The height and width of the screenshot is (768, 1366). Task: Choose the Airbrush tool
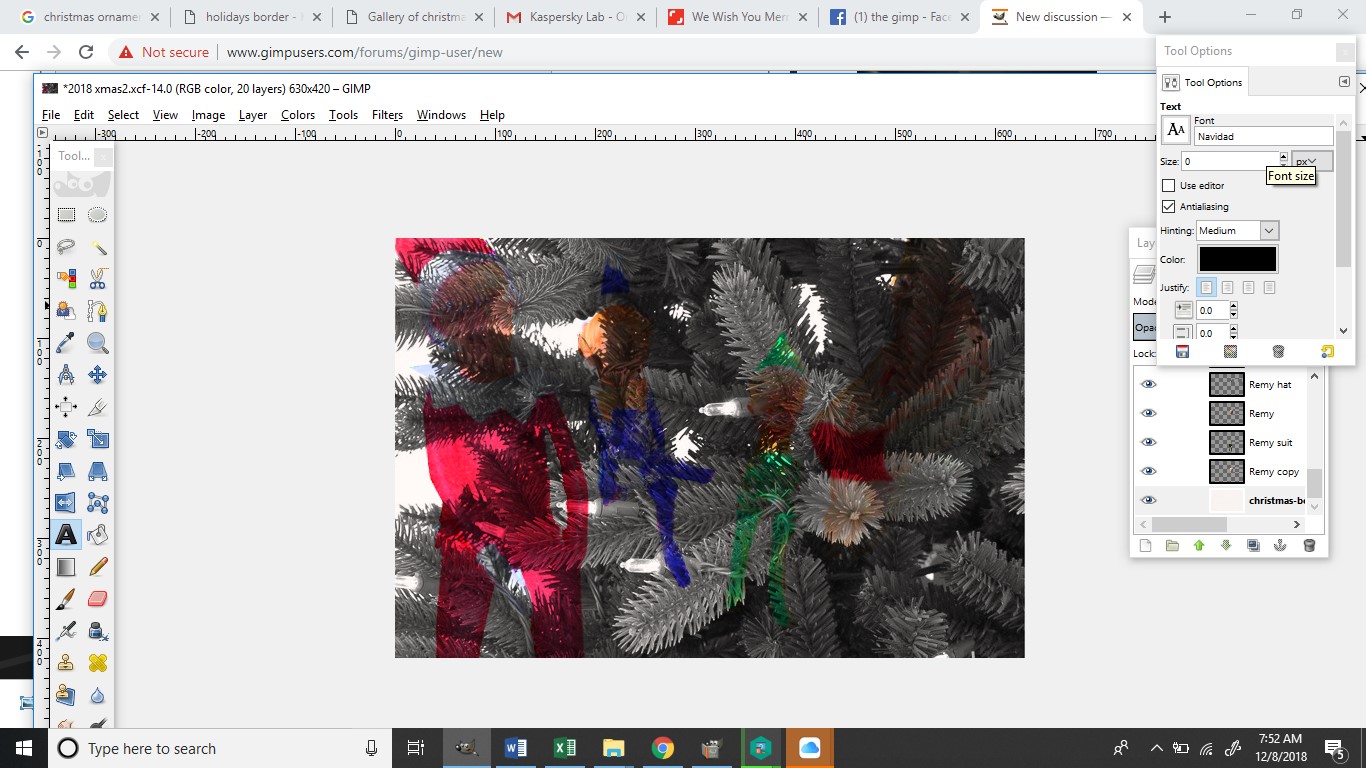(x=66, y=631)
